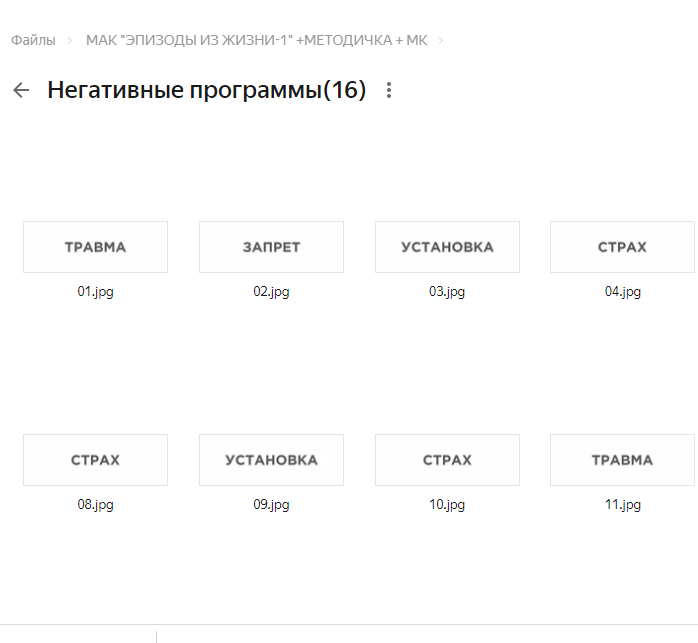Select the 08.jpg file name

point(95,505)
